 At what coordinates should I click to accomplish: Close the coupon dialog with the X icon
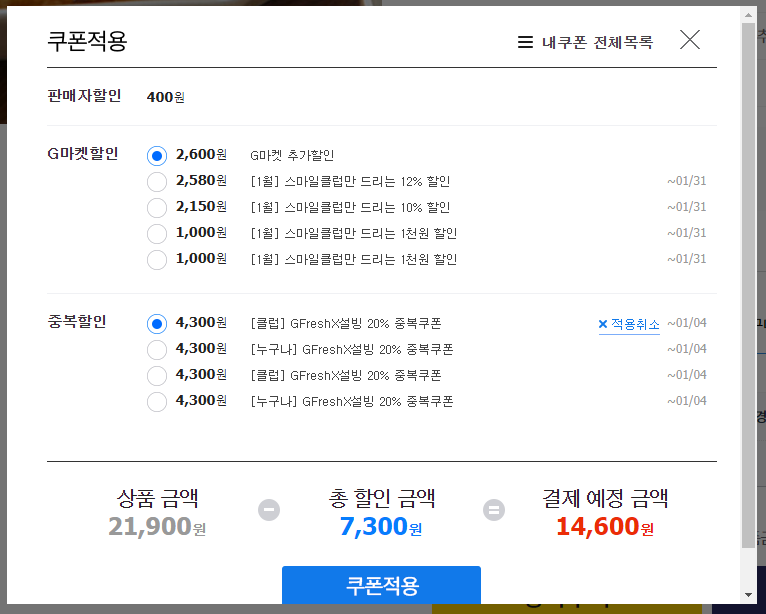point(690,40)
